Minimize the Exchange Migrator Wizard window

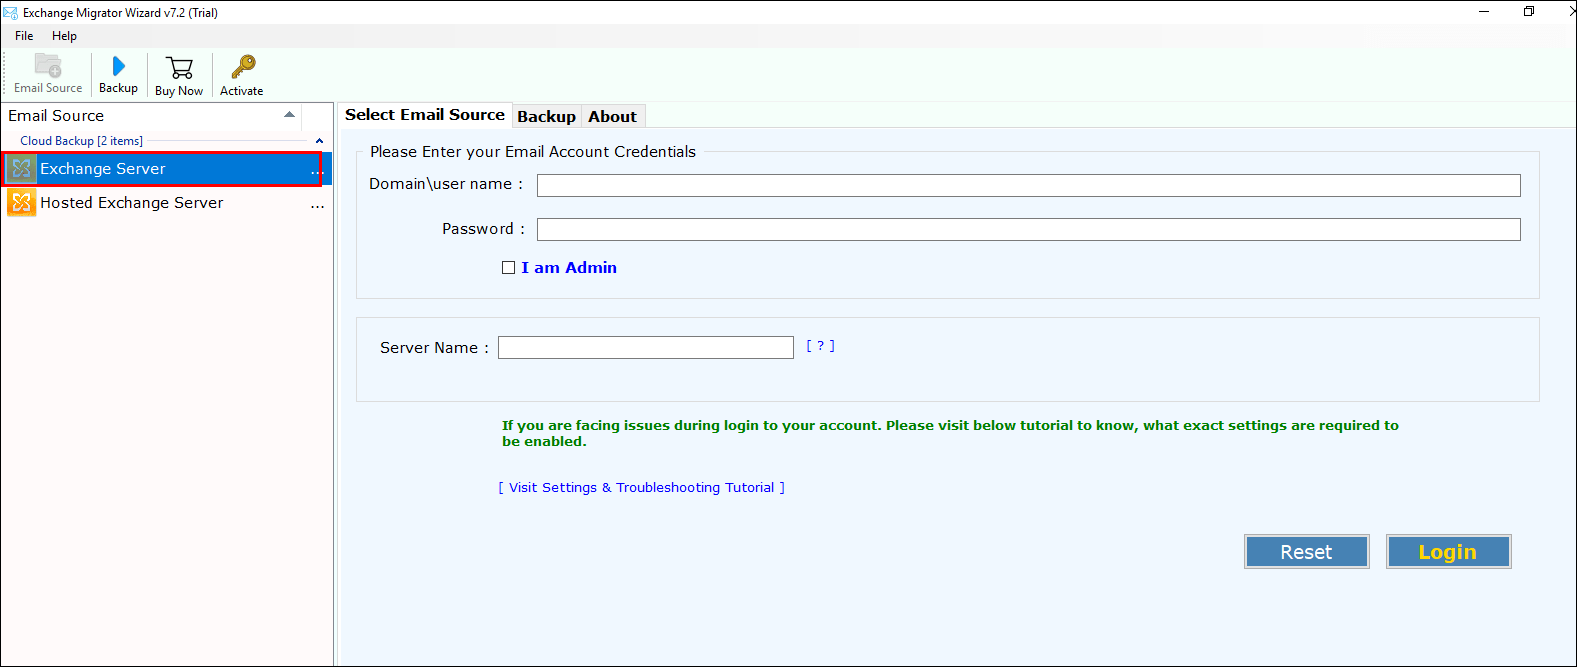click(x=1484, y=12)
